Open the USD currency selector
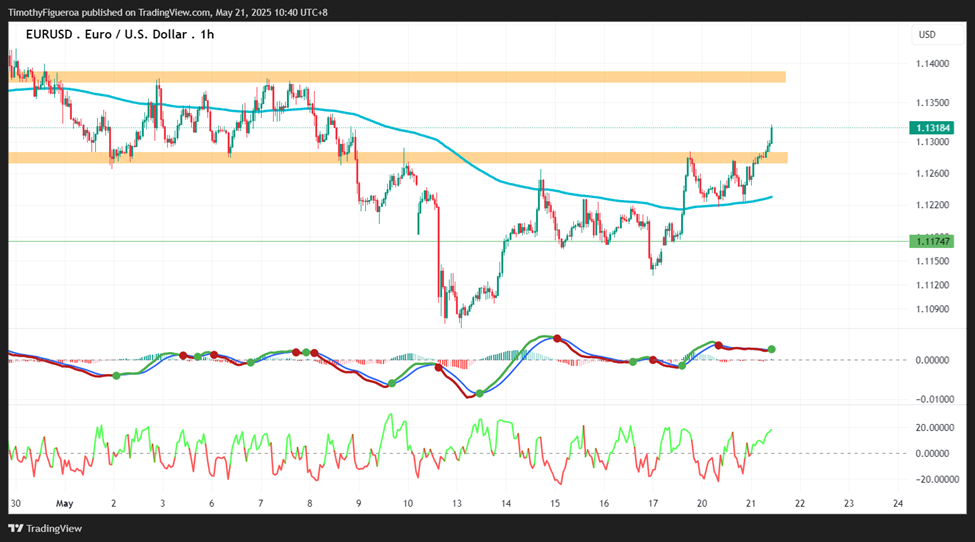The image size is (975, 542). [x=927, y=35]
